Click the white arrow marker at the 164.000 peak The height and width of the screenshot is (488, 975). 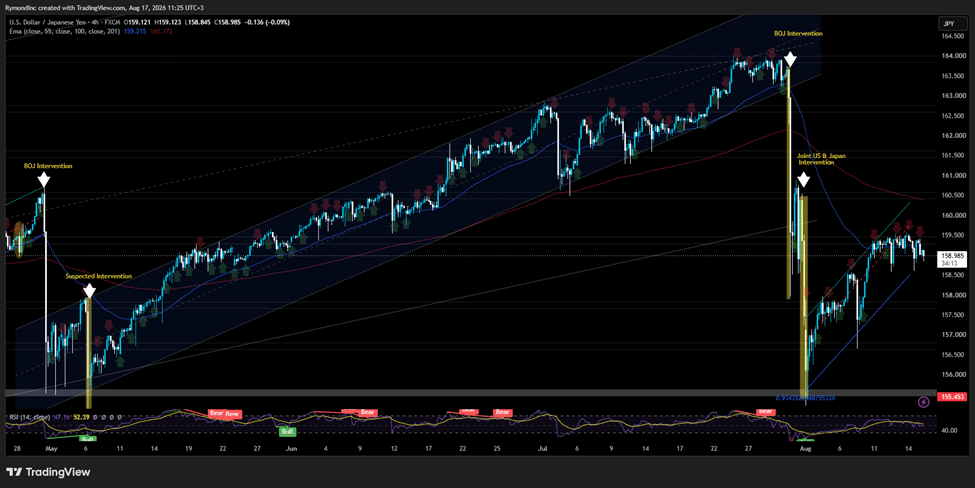tap(790, 60)
